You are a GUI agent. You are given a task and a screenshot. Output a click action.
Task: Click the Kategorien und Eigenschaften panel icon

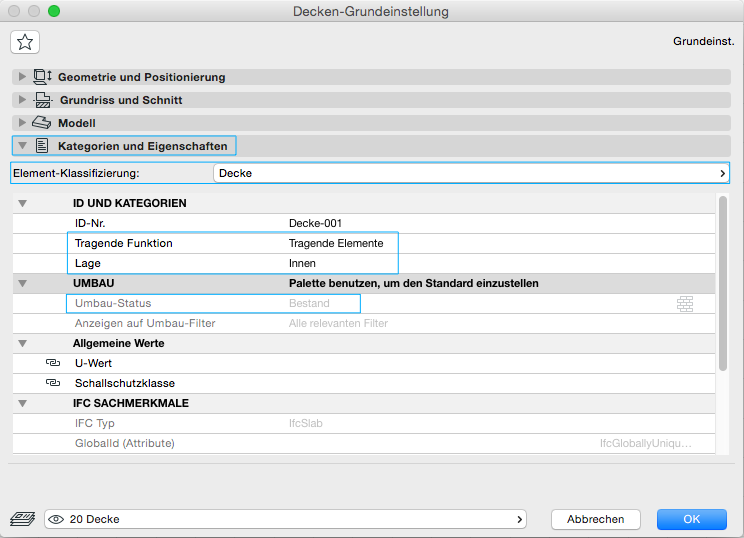coord(42,146)
